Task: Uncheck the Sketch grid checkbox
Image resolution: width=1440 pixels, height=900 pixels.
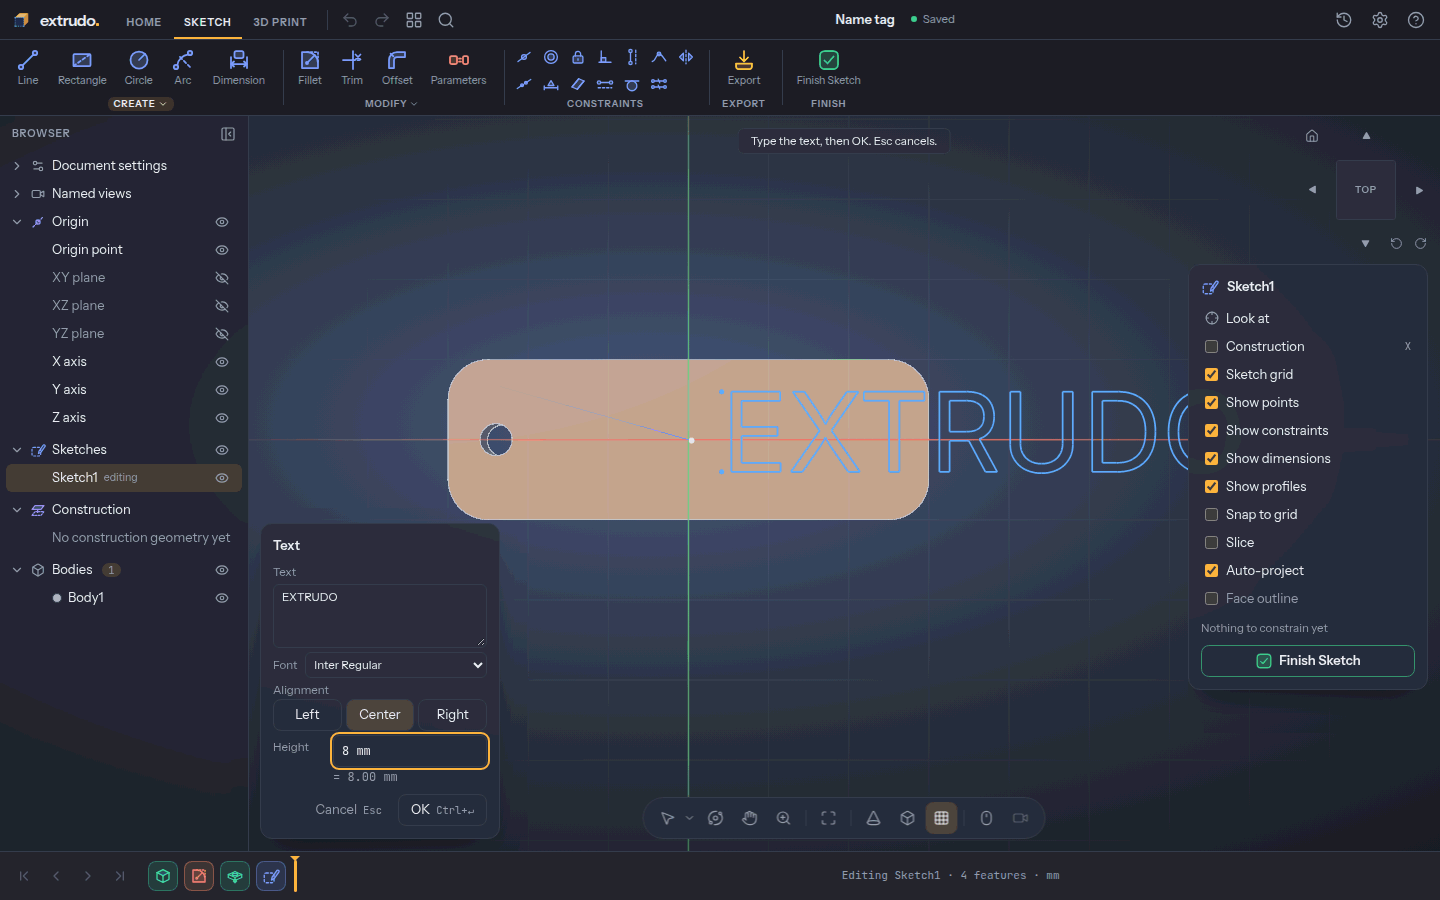Action: pos(1211,375)
